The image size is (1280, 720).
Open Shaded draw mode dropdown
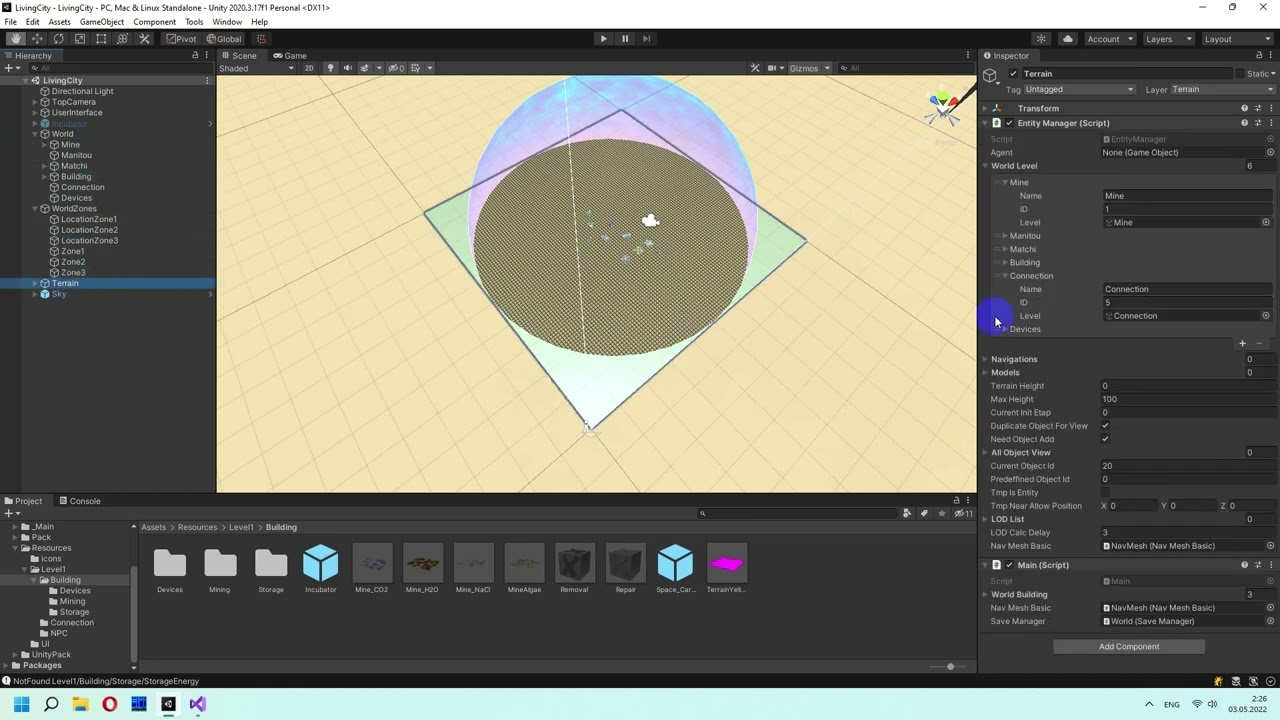257,68
